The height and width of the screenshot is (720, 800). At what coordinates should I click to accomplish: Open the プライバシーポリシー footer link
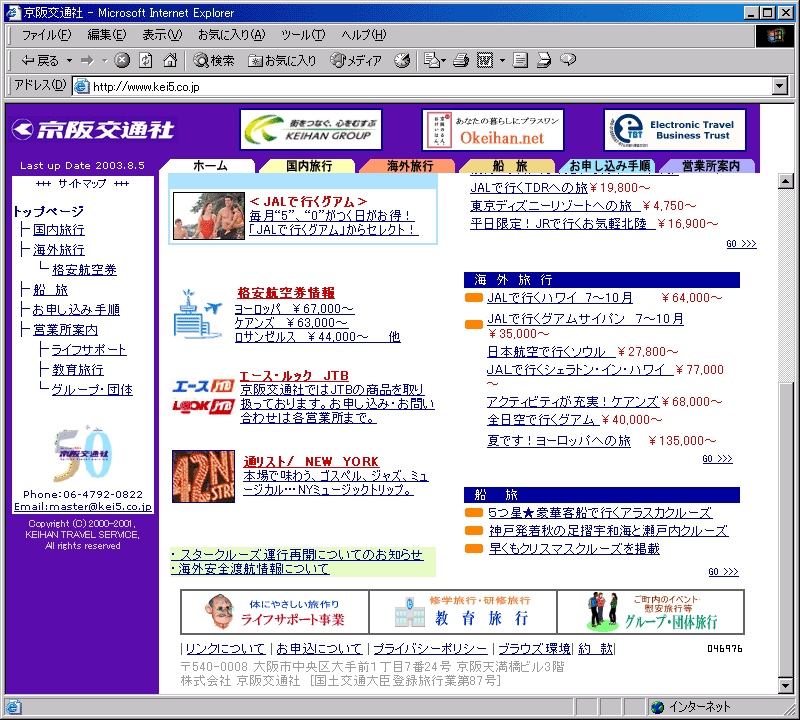(x=430, y=649)
